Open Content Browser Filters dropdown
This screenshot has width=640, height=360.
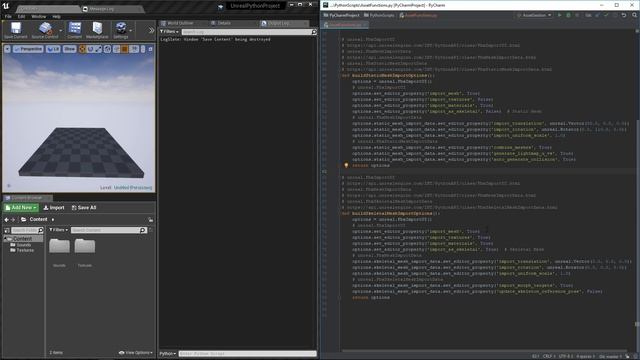59,230
